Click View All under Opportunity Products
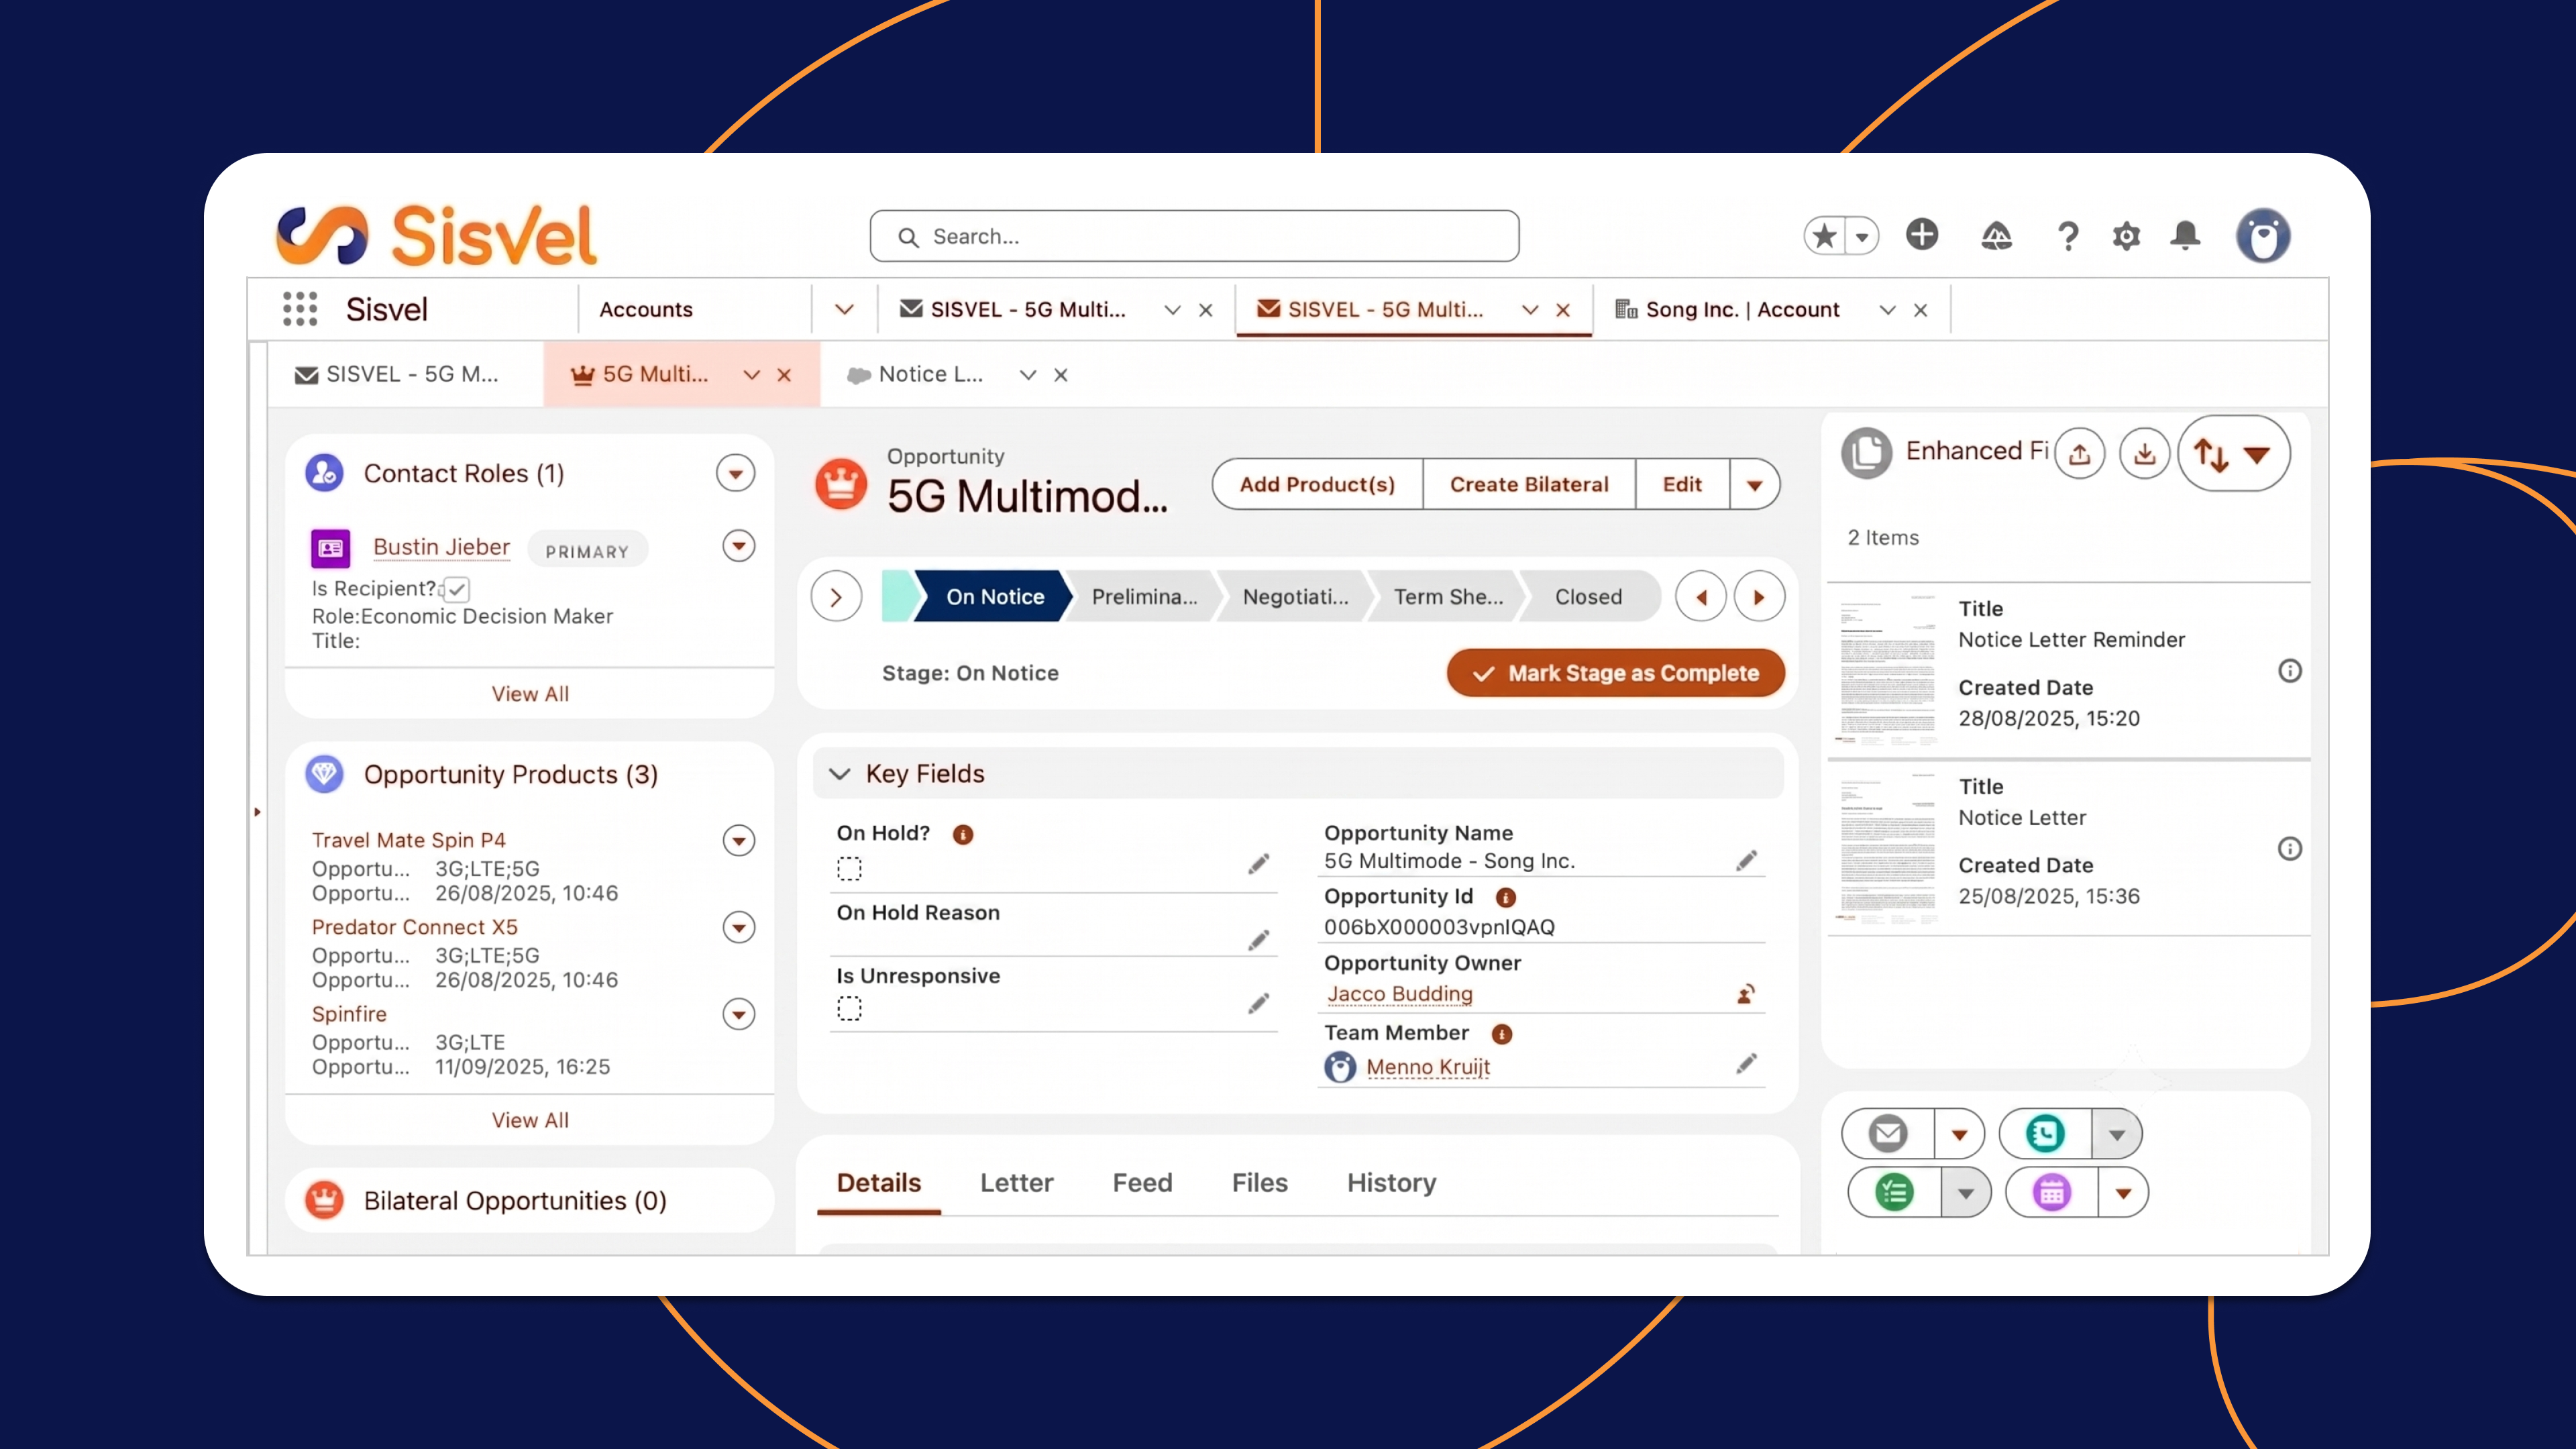The image size is (2576, 1449). click(x=530, y=1120)
